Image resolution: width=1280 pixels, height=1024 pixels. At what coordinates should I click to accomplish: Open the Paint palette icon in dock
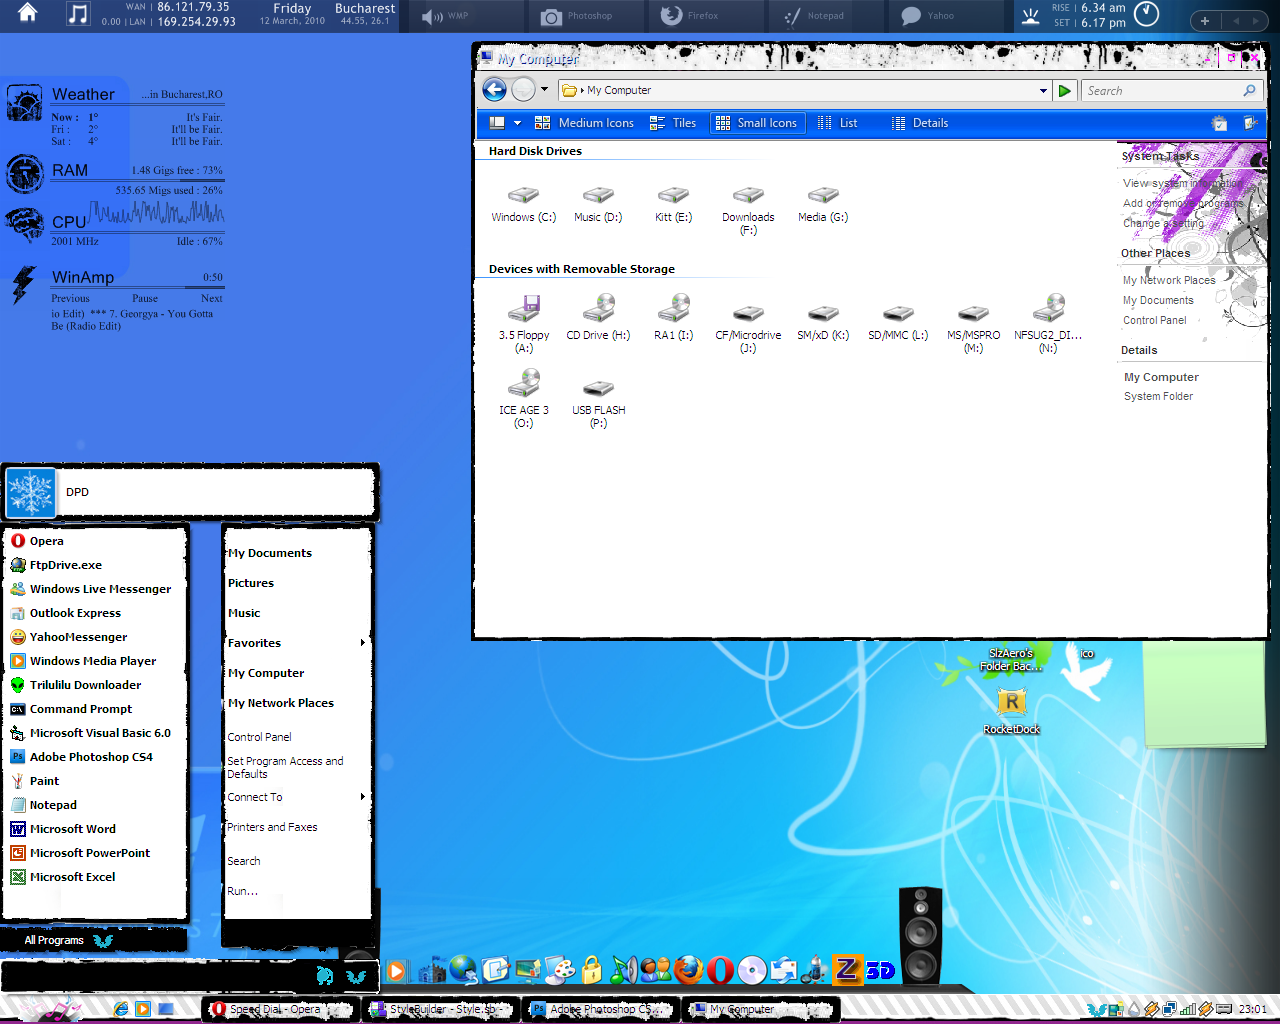pyautogui.click(x=560, y=969)
